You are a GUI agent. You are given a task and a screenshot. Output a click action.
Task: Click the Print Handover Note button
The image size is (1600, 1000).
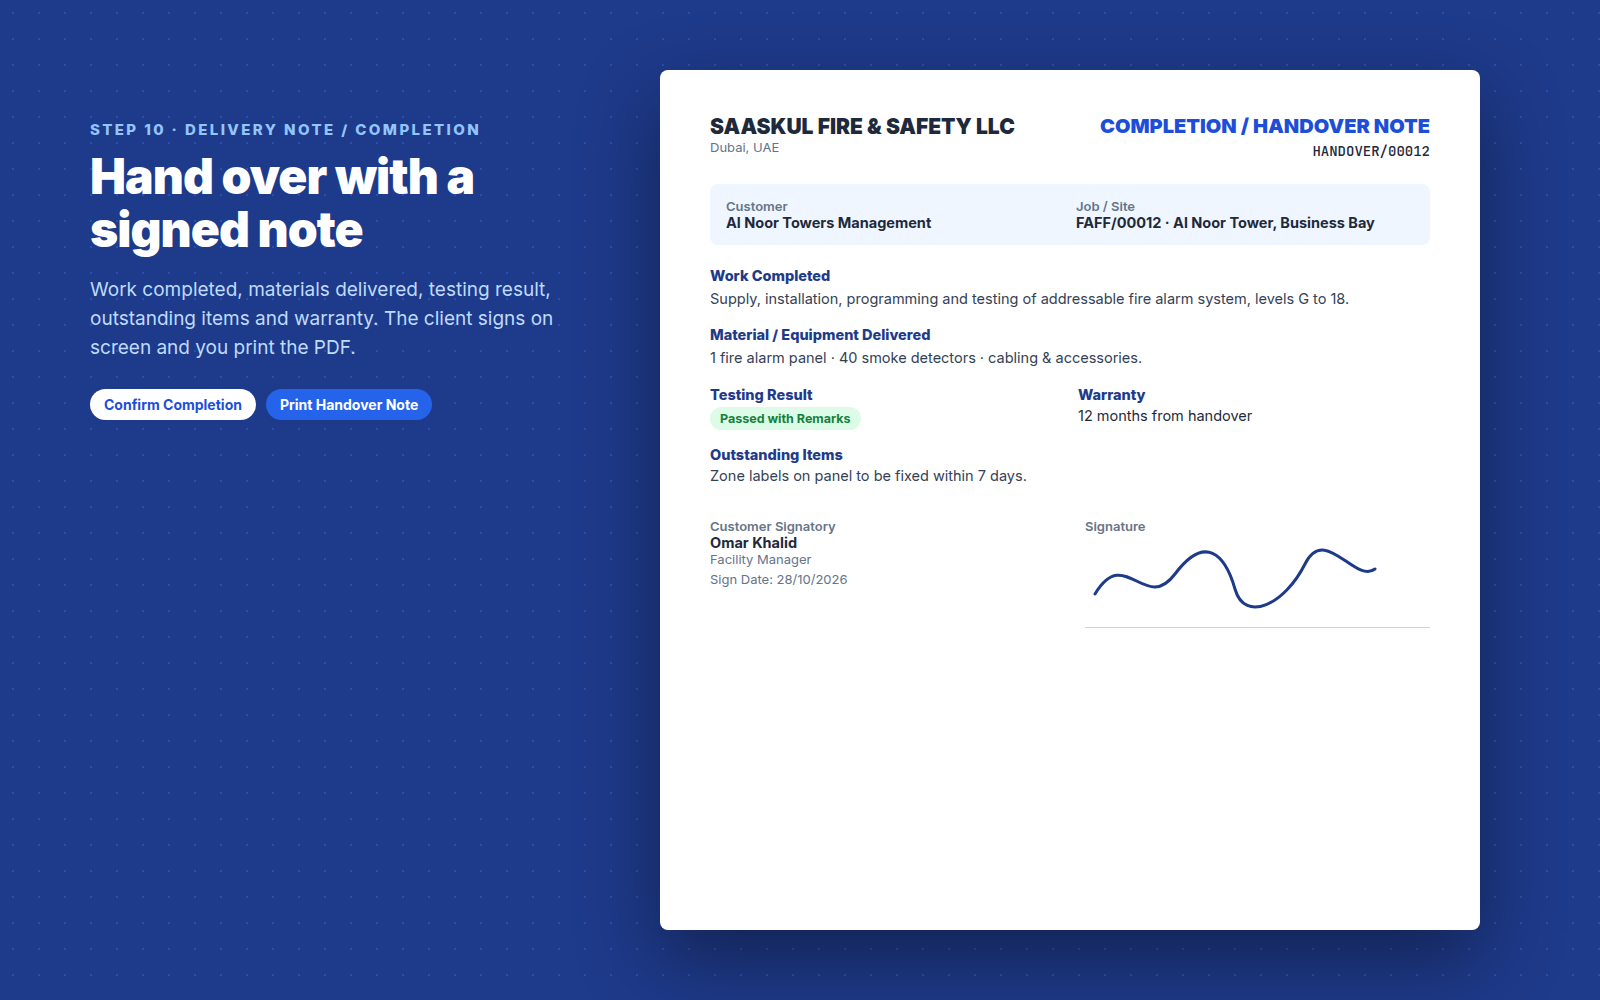coord(349,405)
